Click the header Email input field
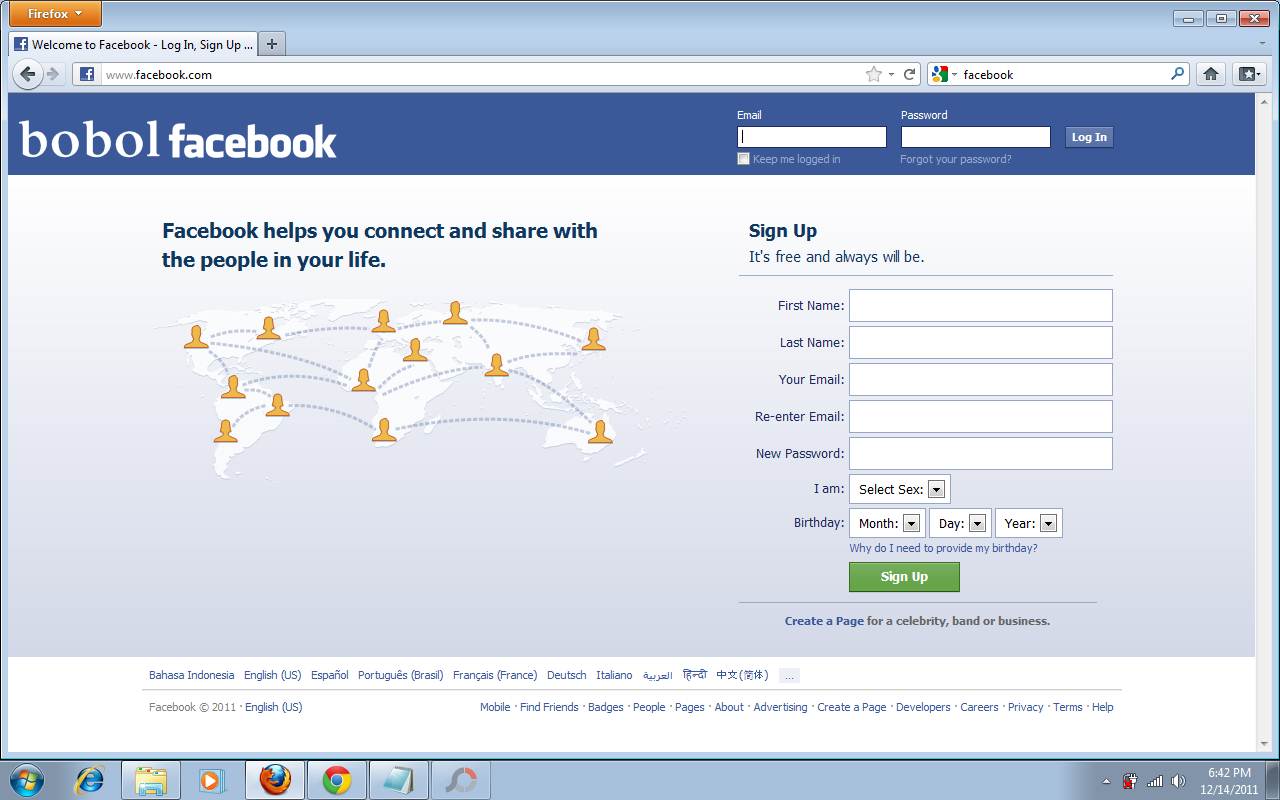 click(812, 137)
